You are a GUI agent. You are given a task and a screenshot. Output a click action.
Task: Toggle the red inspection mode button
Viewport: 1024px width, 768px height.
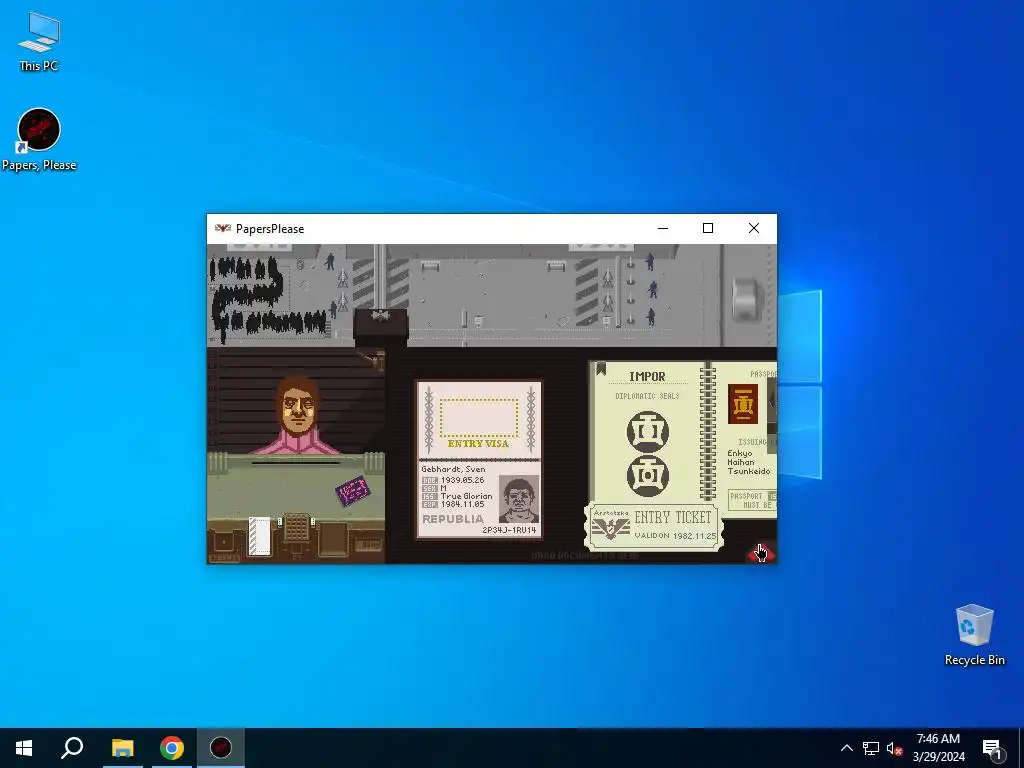pyautogui.click(x=761, y=553)
